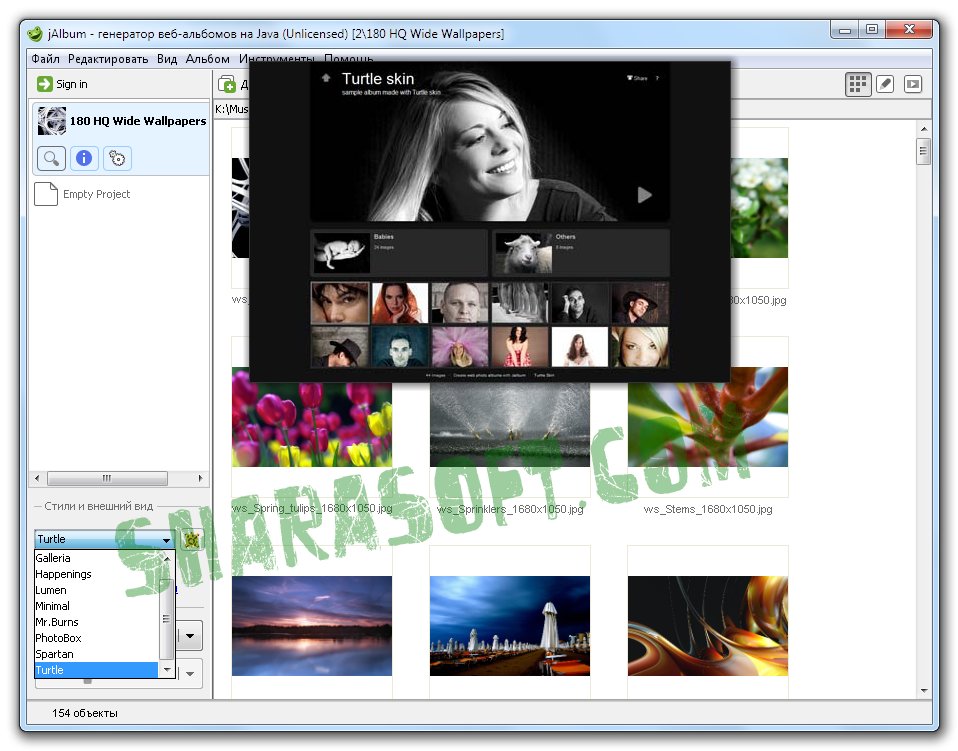Choose Happenings from the skin list
The width and height of the screenshot is (958, 751).
97,574
